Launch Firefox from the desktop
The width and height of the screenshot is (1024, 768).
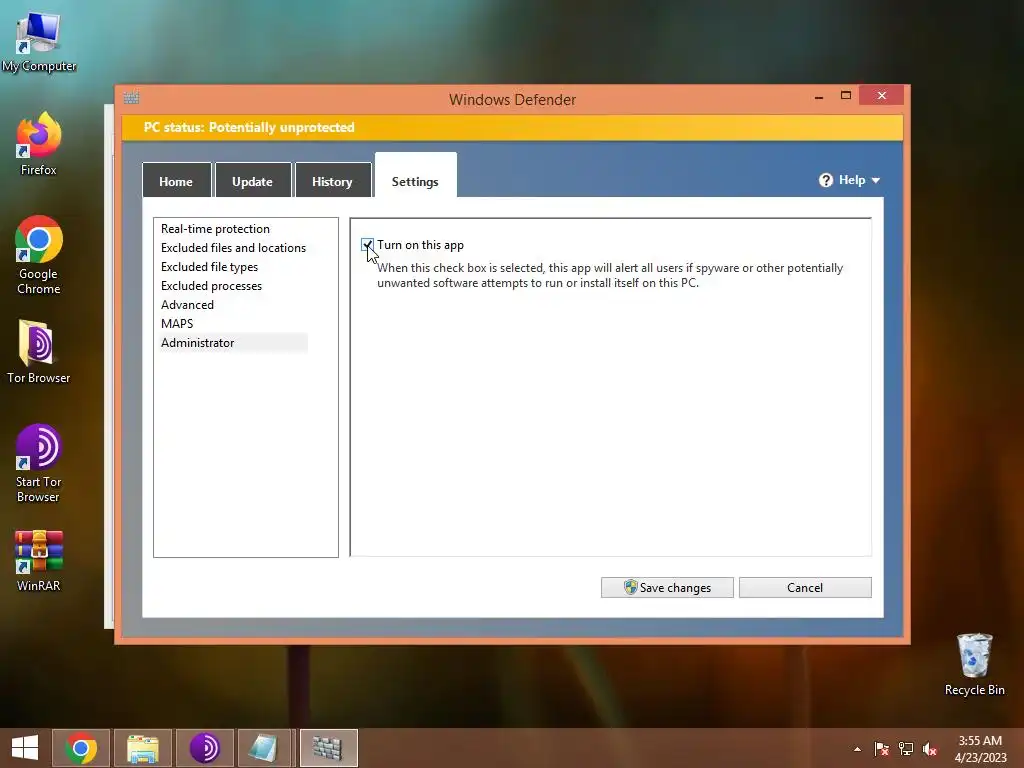coord(39,144)
